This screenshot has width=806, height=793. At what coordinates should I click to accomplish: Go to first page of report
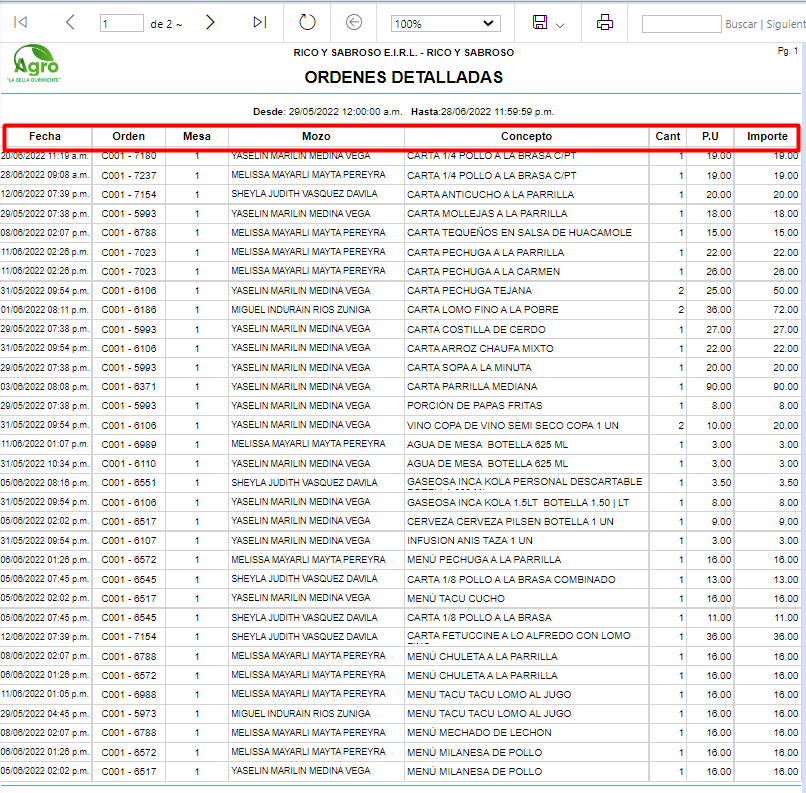21,22
